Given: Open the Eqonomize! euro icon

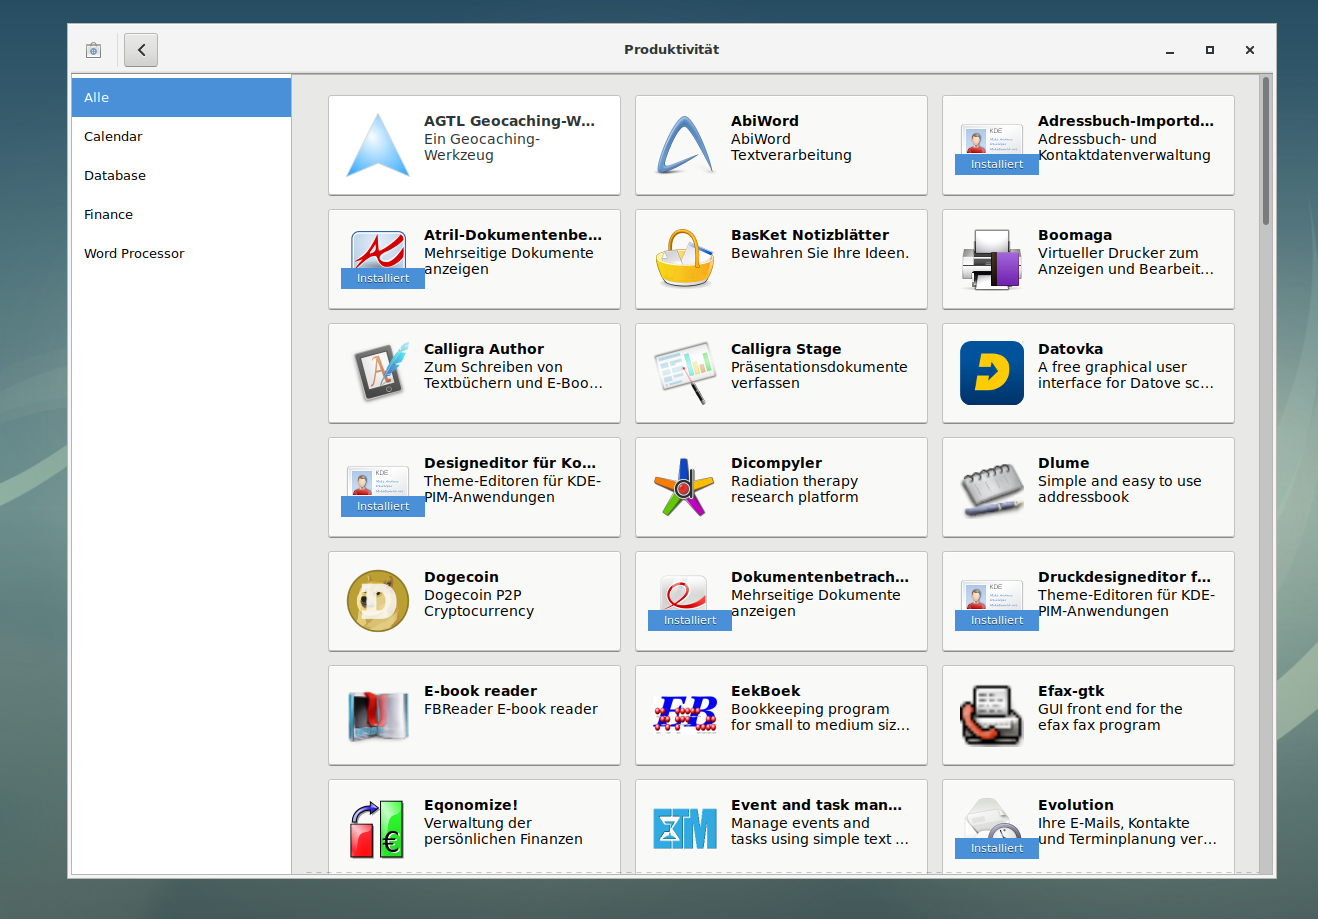Looking at the screenshot, I should pyautogui.click(x=378, y=829).
